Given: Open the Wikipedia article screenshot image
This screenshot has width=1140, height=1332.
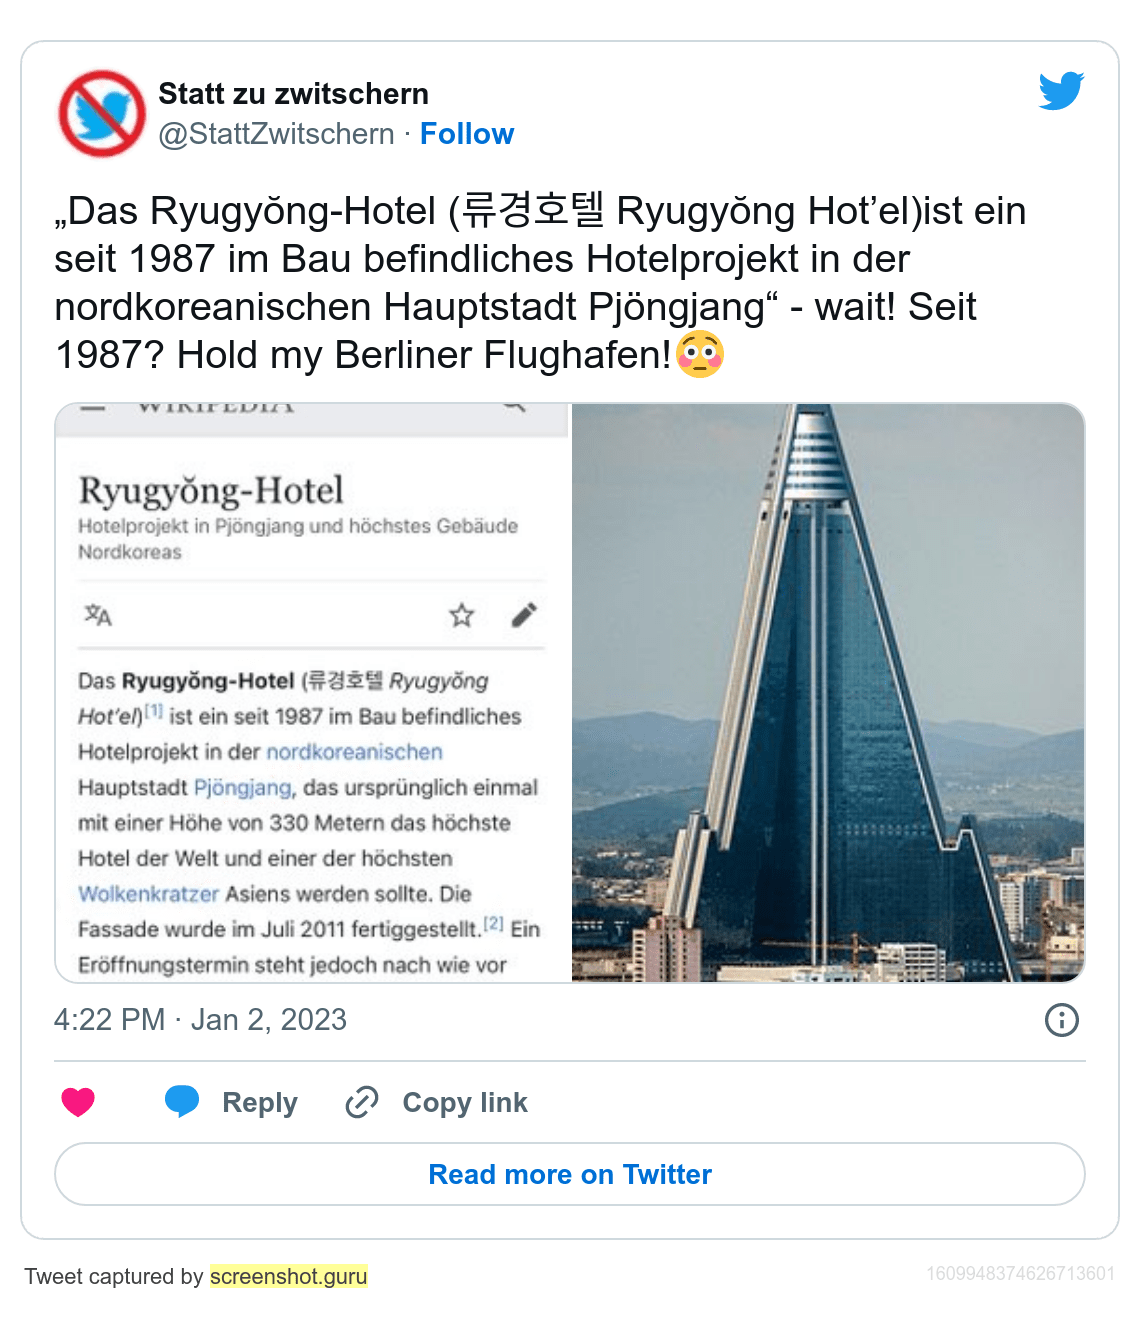Looking at the screenshot, I should point(312,693).
